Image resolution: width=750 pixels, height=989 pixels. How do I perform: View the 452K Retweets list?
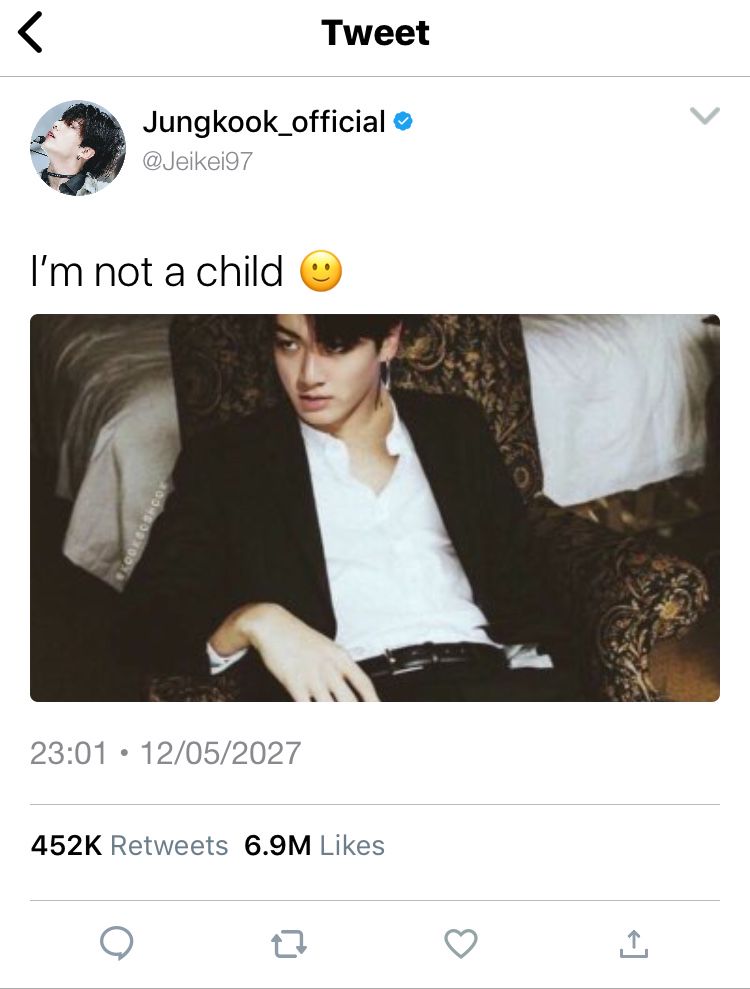pyautogui.click(x=130, y=846)
